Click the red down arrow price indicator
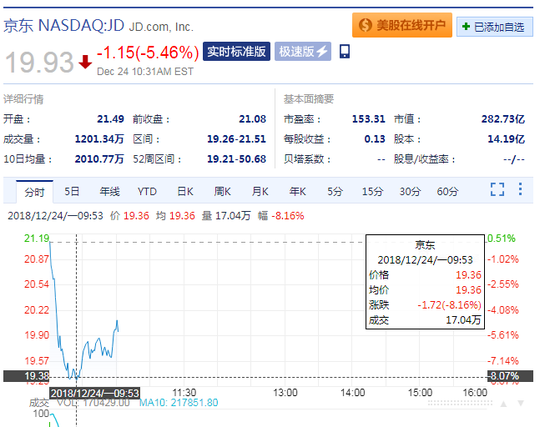Viewport: 550px width, 427px height. pos(85,62)
